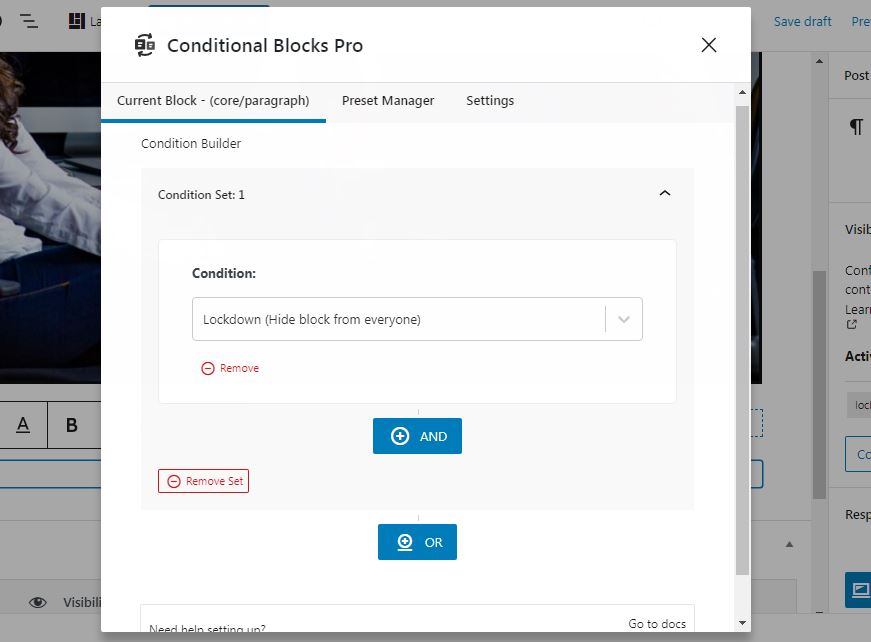Open the Go to docs link
Viewport: 871px width, 642px height.
point(657,624)
